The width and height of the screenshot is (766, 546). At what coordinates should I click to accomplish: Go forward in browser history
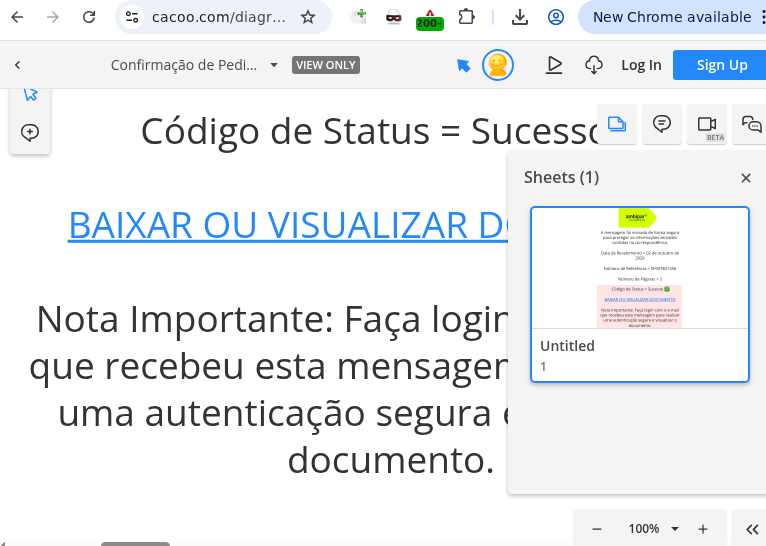click(53, 18)
